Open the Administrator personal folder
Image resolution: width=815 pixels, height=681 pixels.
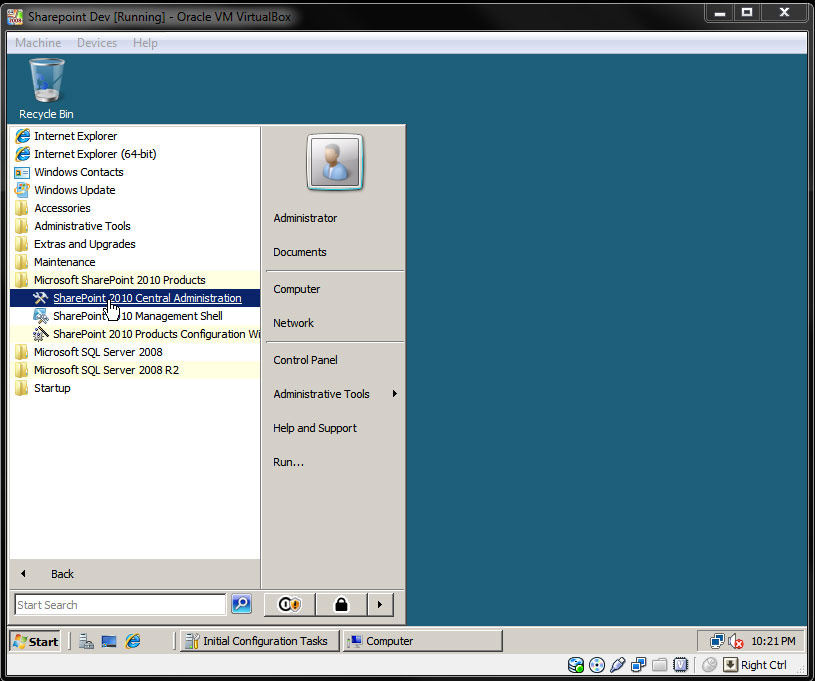[305, 218]
